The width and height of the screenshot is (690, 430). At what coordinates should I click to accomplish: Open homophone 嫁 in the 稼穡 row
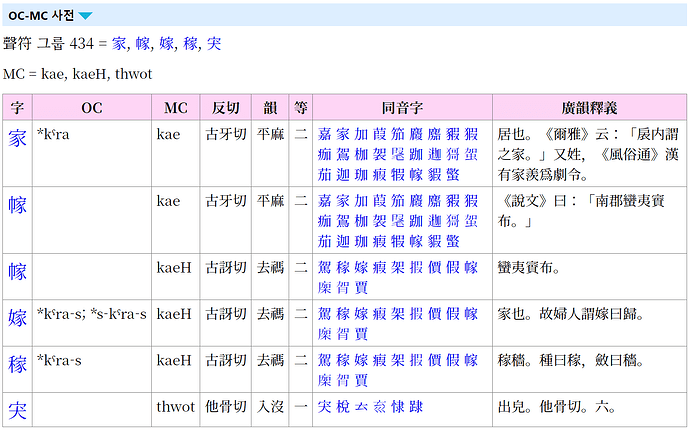click(361, 360)
